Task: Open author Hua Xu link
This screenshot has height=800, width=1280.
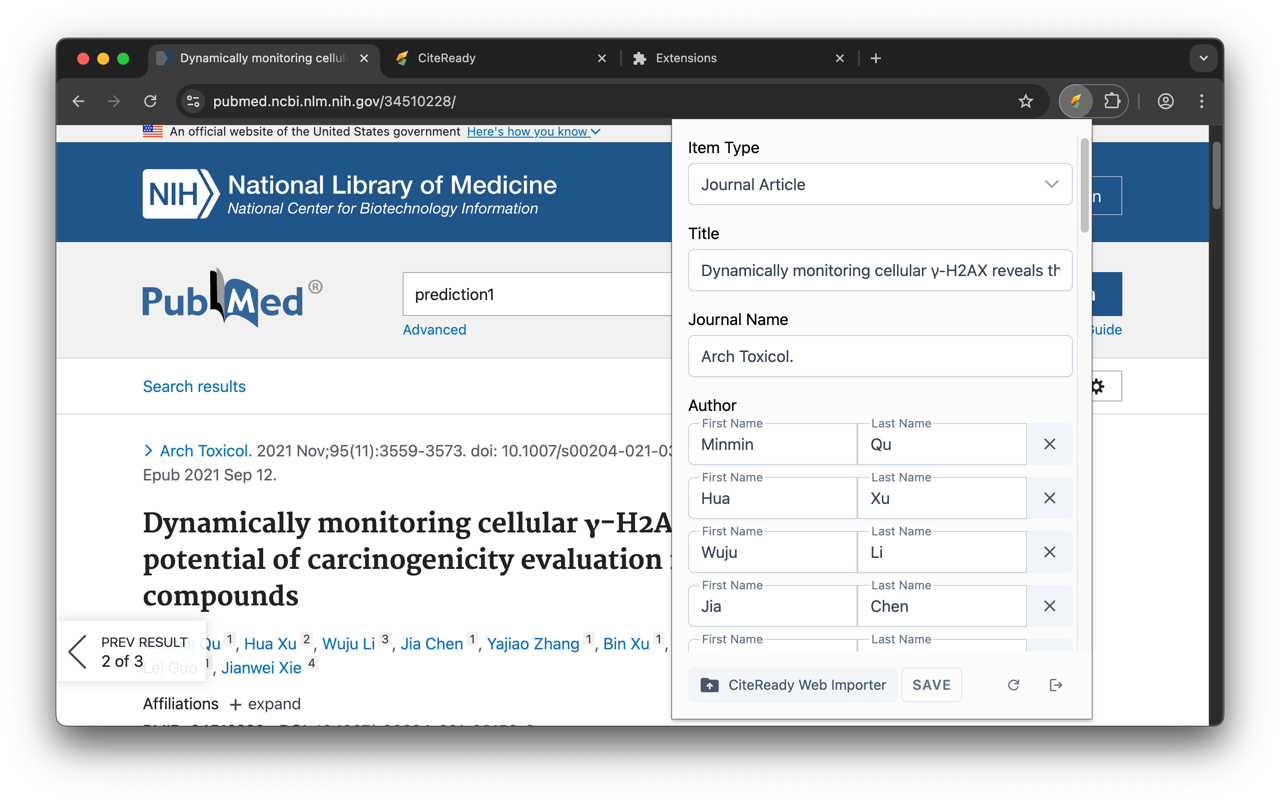Action: pyautogui.click(x=270, y=644)
